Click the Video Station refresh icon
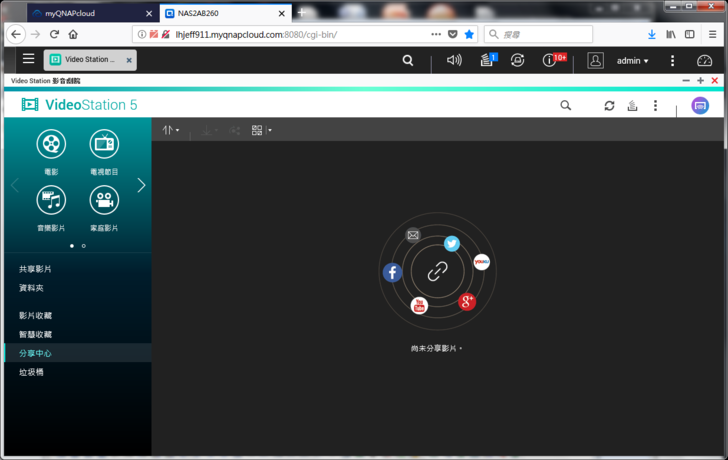 [x=609, y=105]
